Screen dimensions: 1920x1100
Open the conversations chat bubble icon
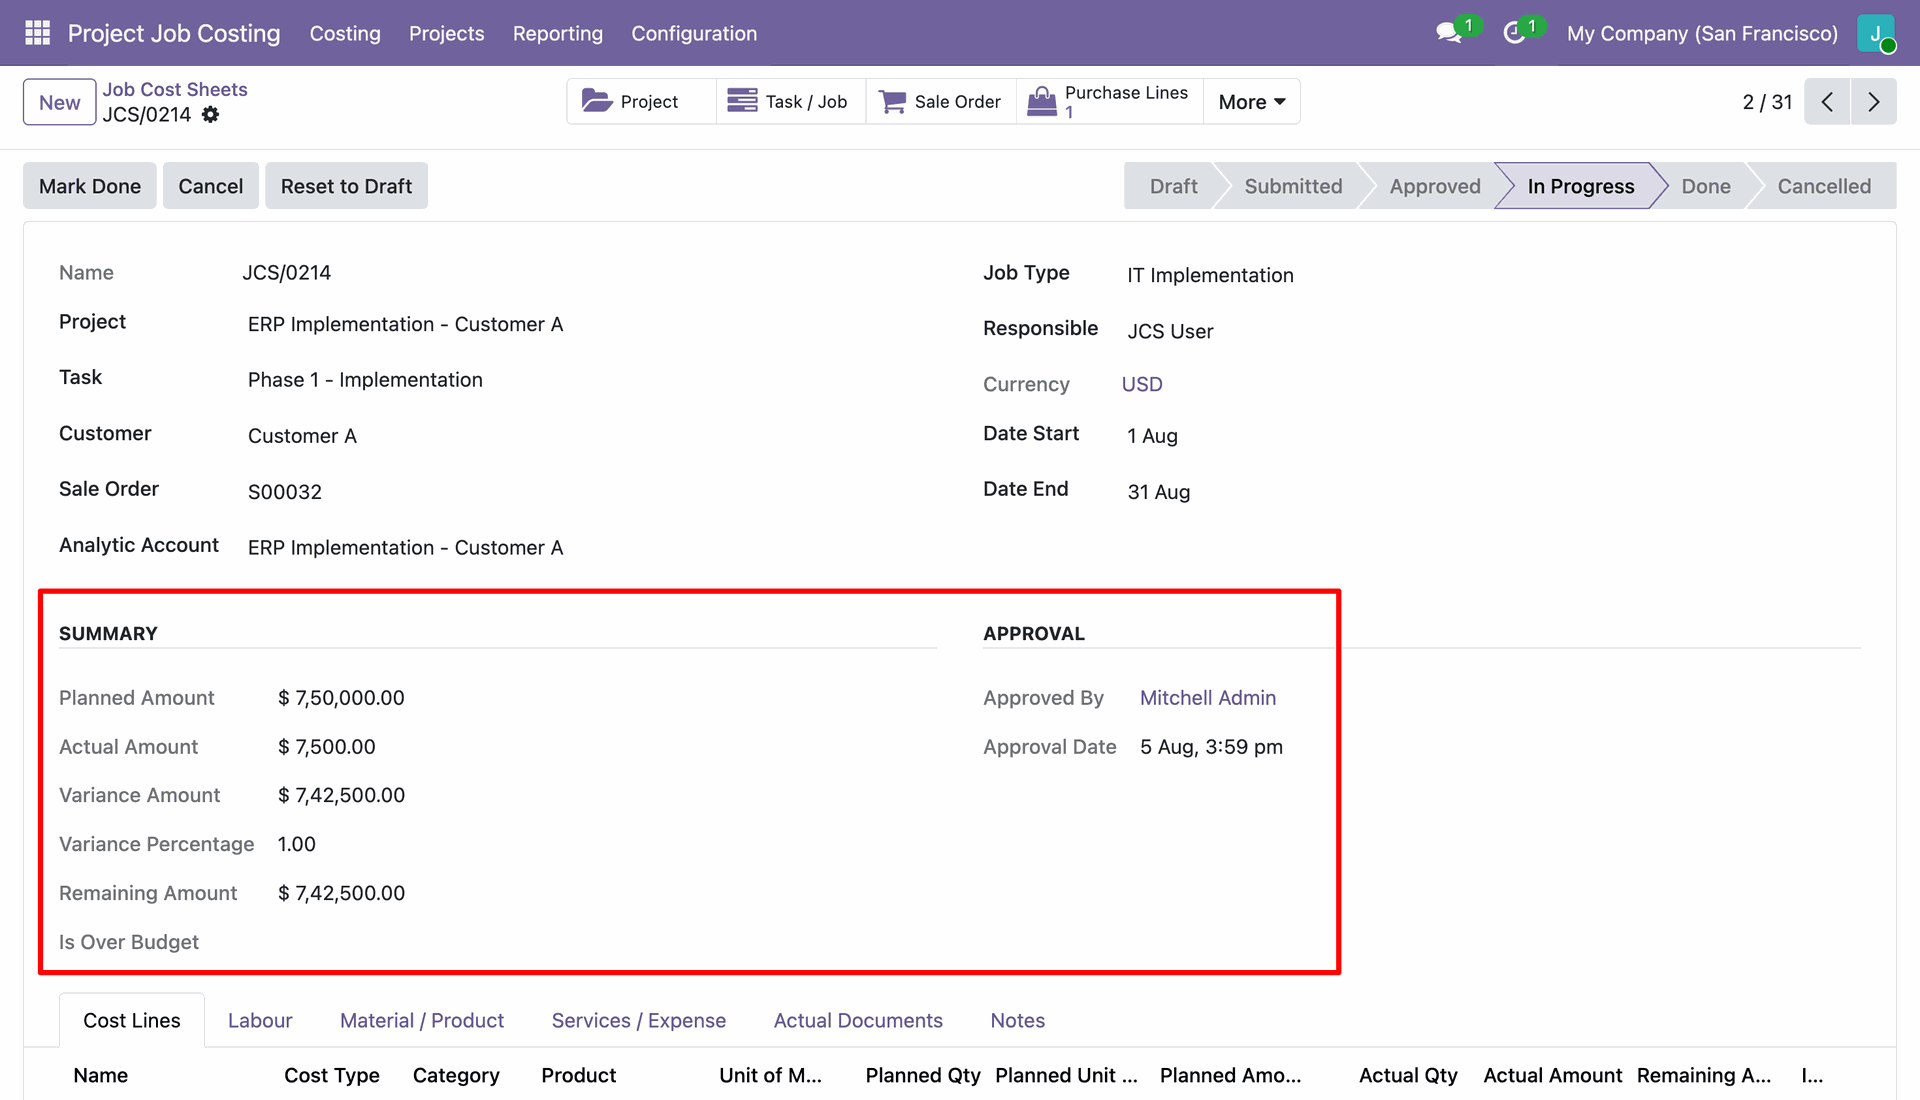1448,33
